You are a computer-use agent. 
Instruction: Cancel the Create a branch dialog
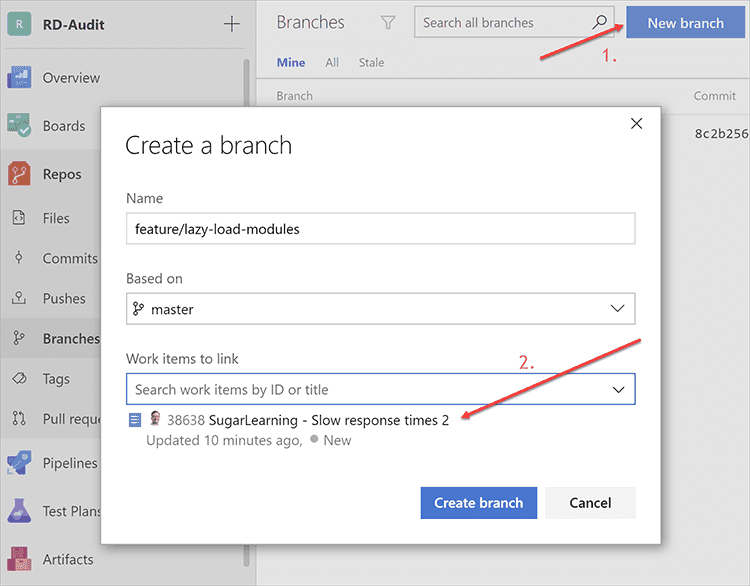pyautogui.click(x=589, y=503)
